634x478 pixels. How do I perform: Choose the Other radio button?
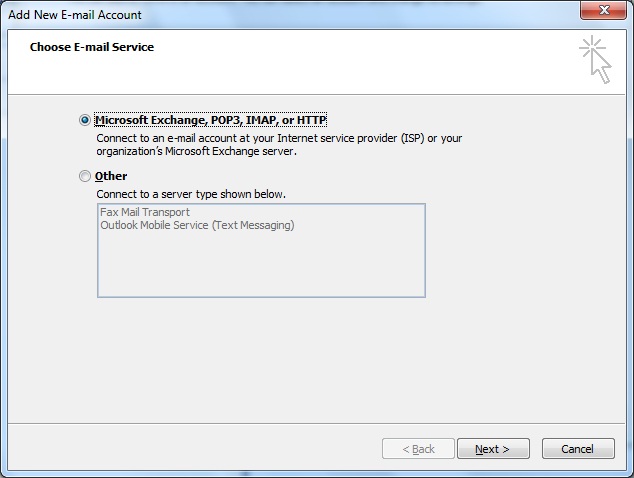(x=85, y=176)
